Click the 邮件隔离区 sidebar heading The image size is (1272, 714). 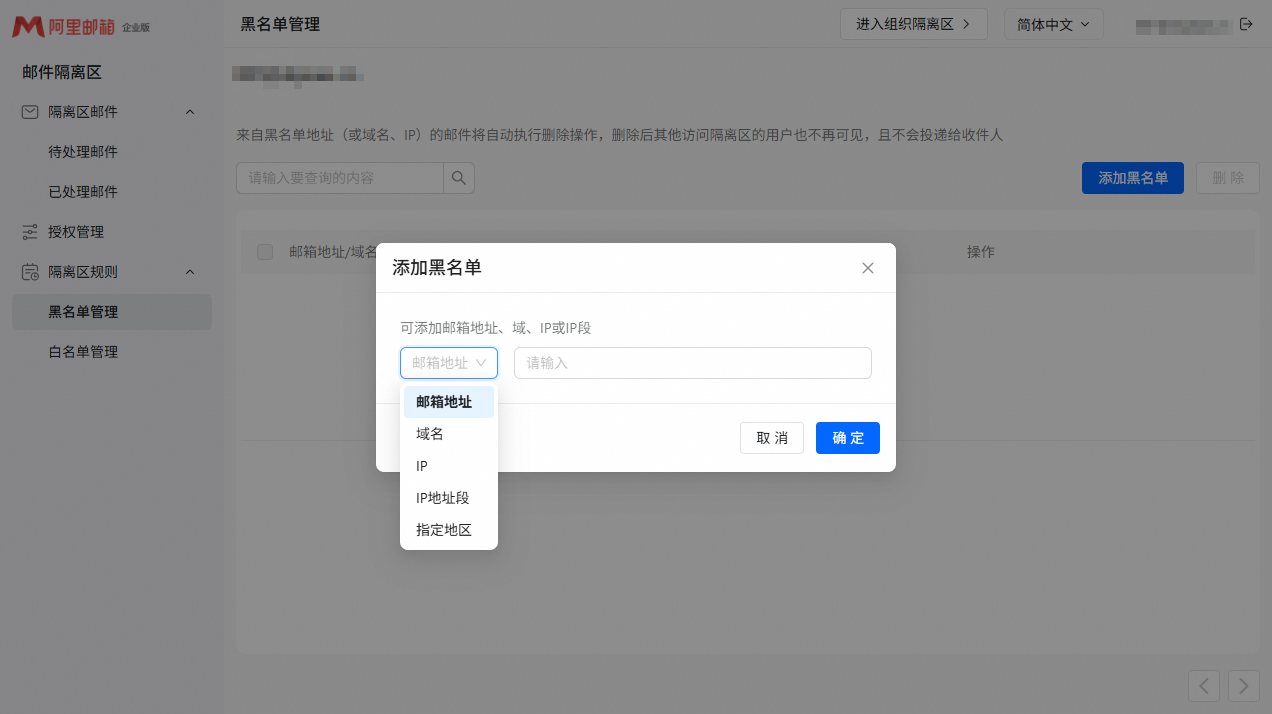coord(62,72)
